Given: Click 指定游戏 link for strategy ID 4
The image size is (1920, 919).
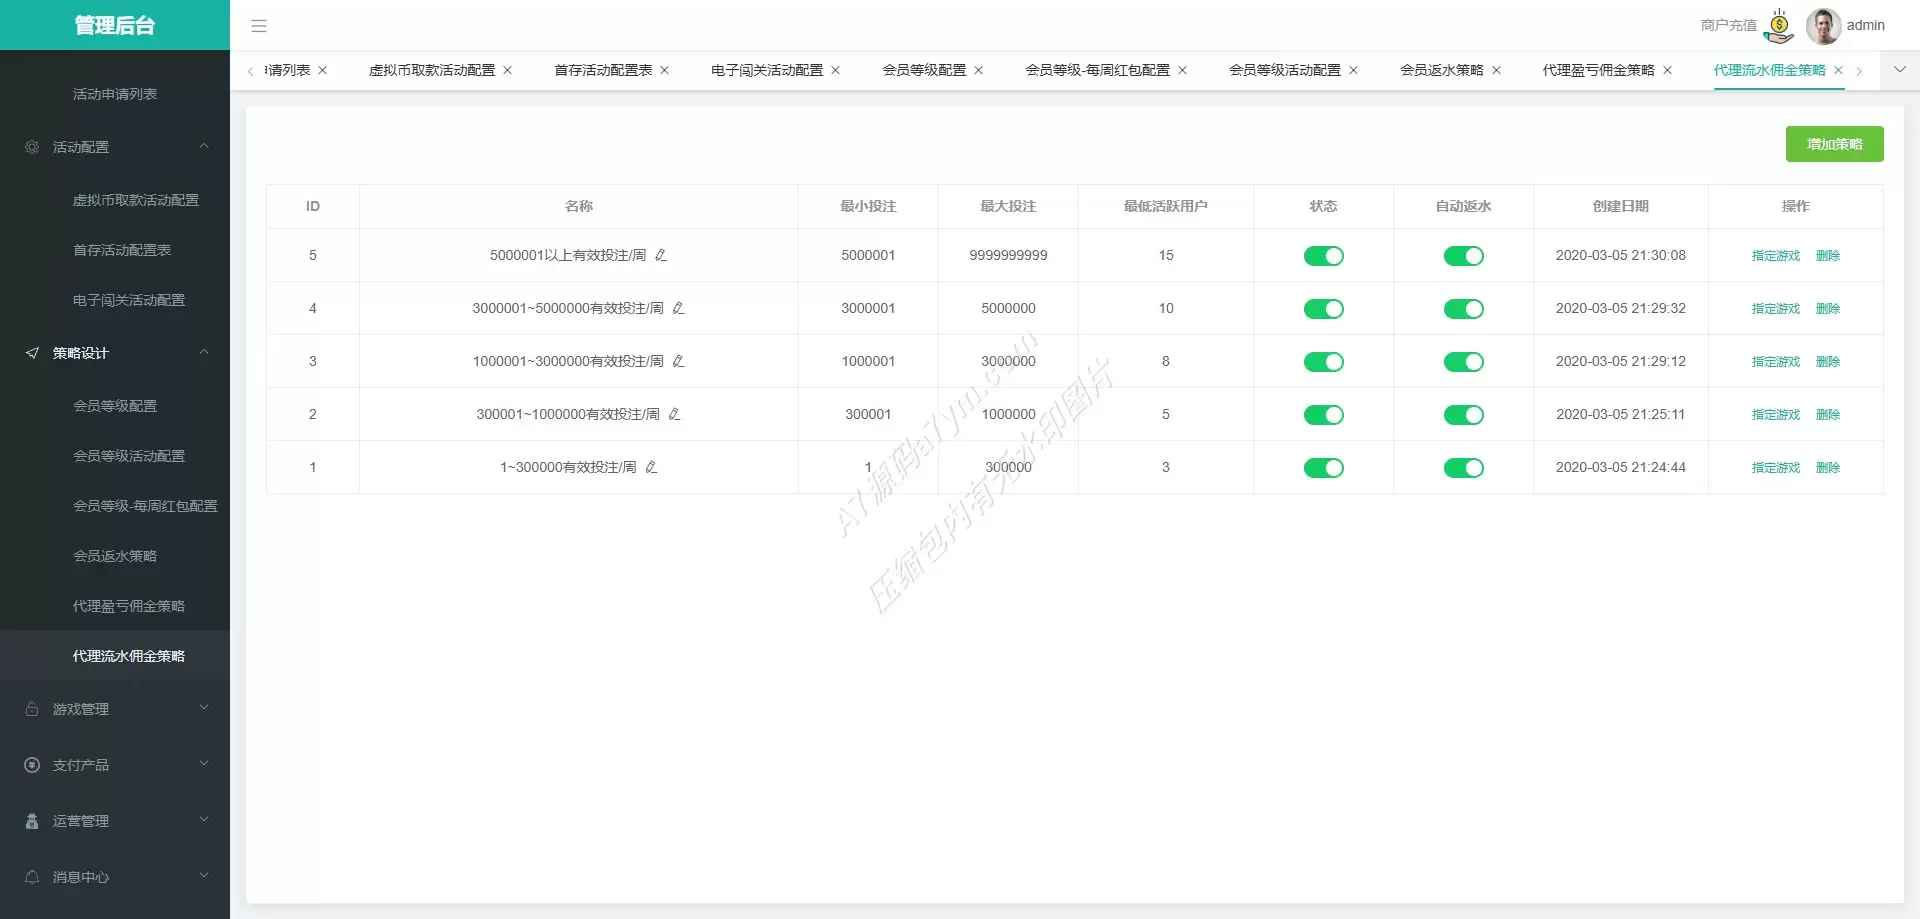Looking at the screenshot, I should (x=1775, y=309).
